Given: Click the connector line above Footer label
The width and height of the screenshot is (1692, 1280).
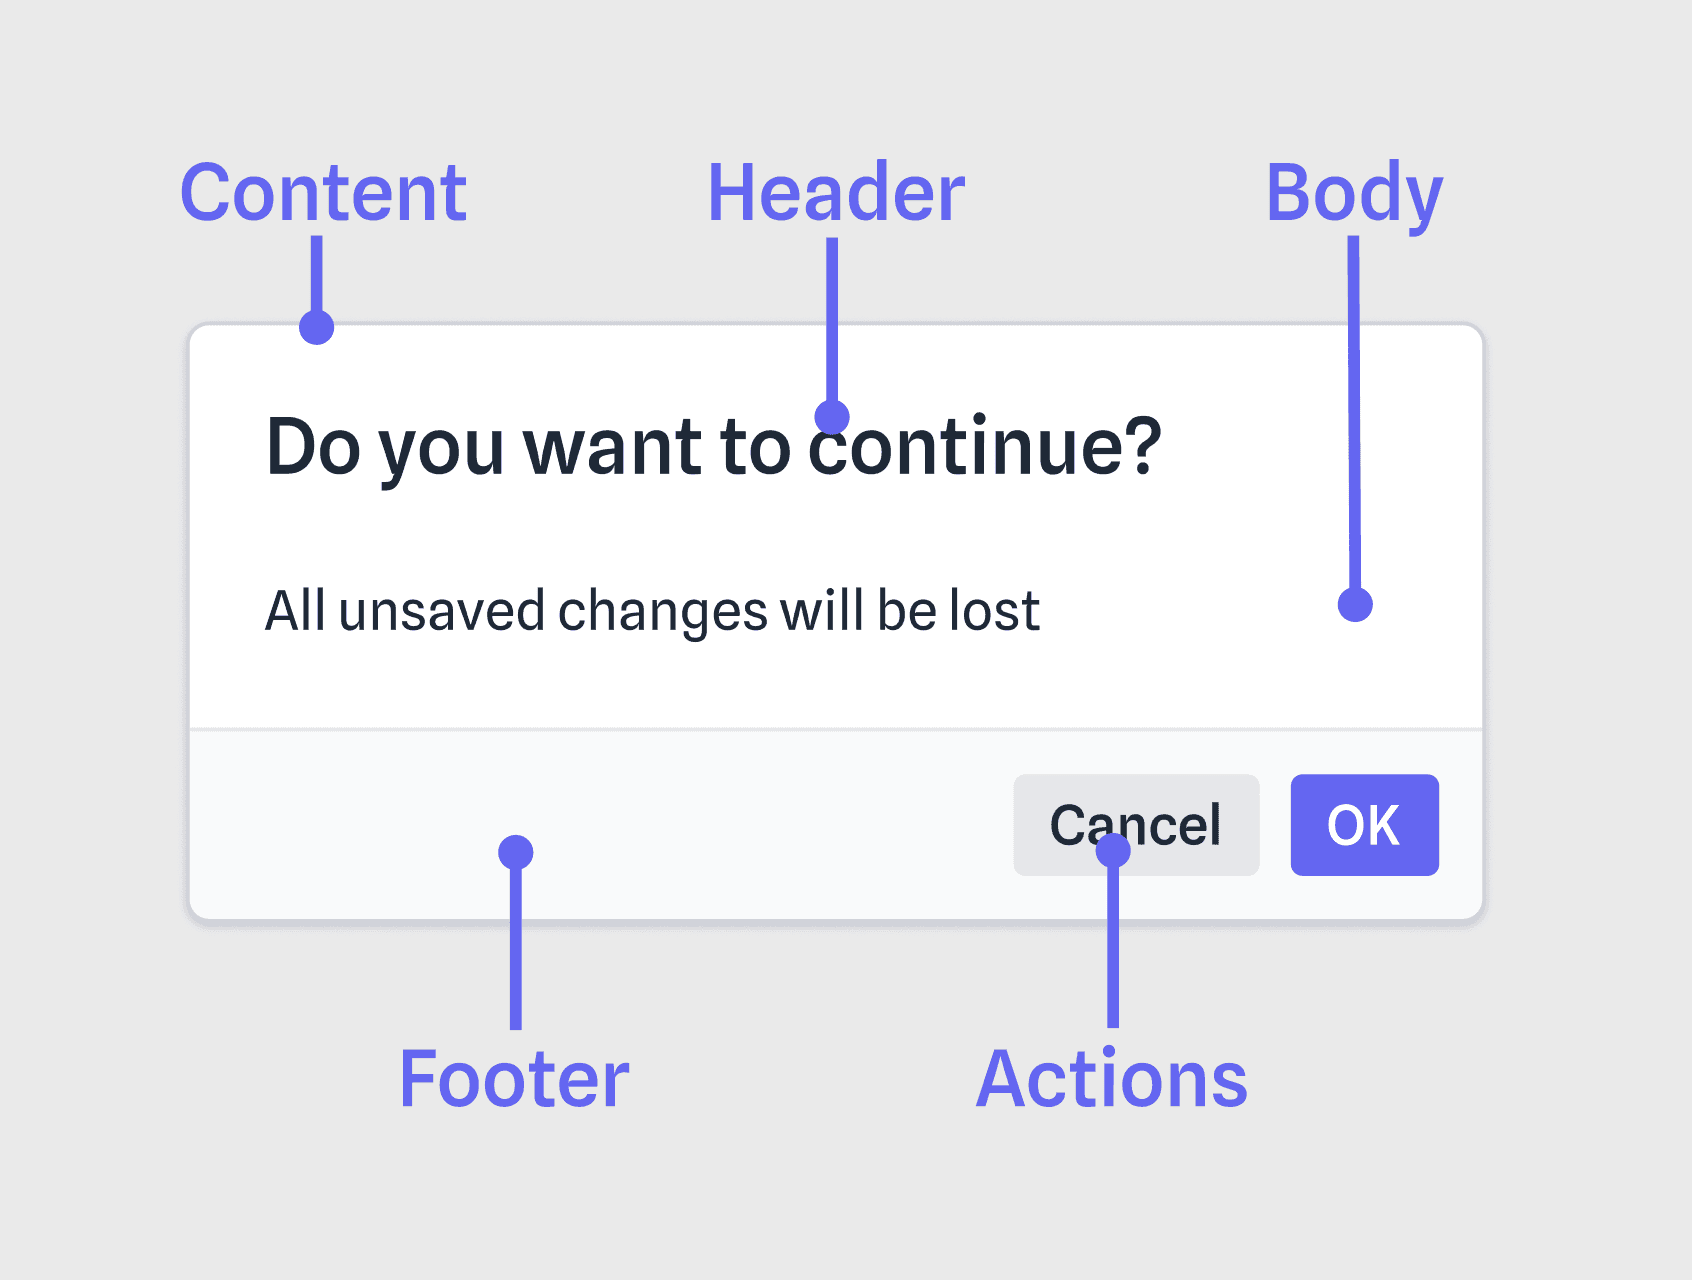Looking at the screenshot, I should tap(516, 945).
